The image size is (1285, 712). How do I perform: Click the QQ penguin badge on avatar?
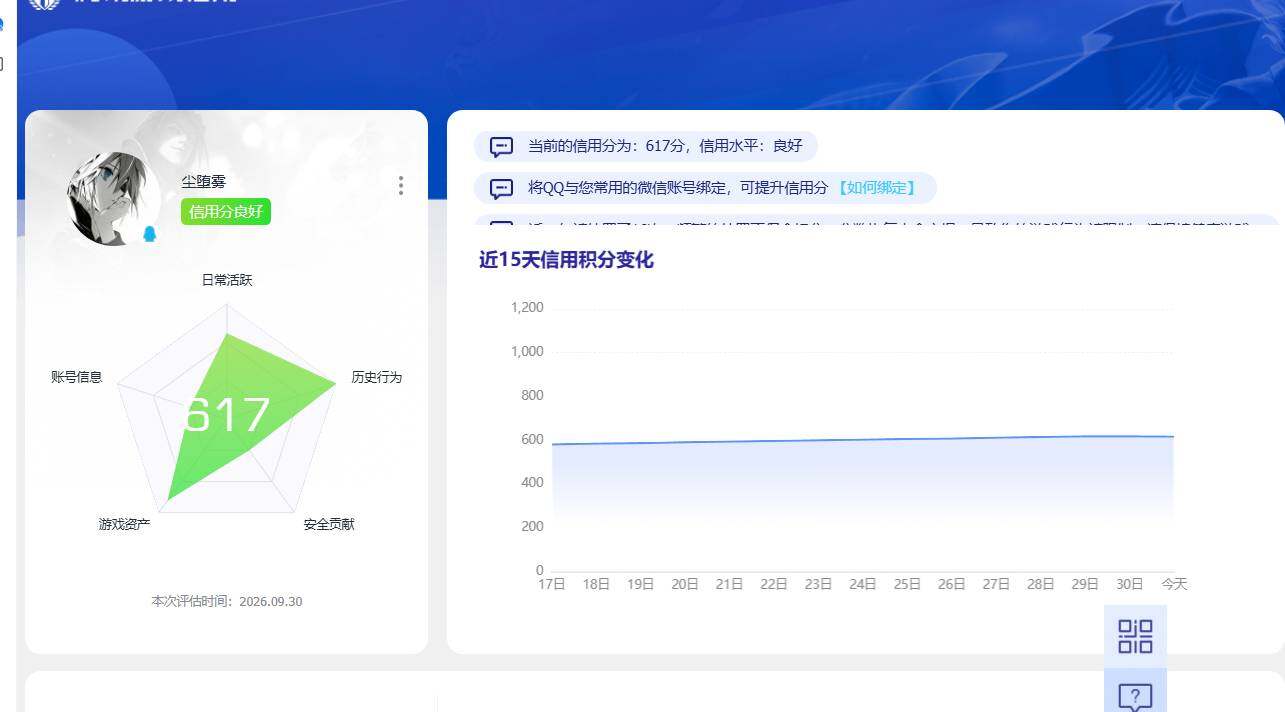[x=150, y=233]
